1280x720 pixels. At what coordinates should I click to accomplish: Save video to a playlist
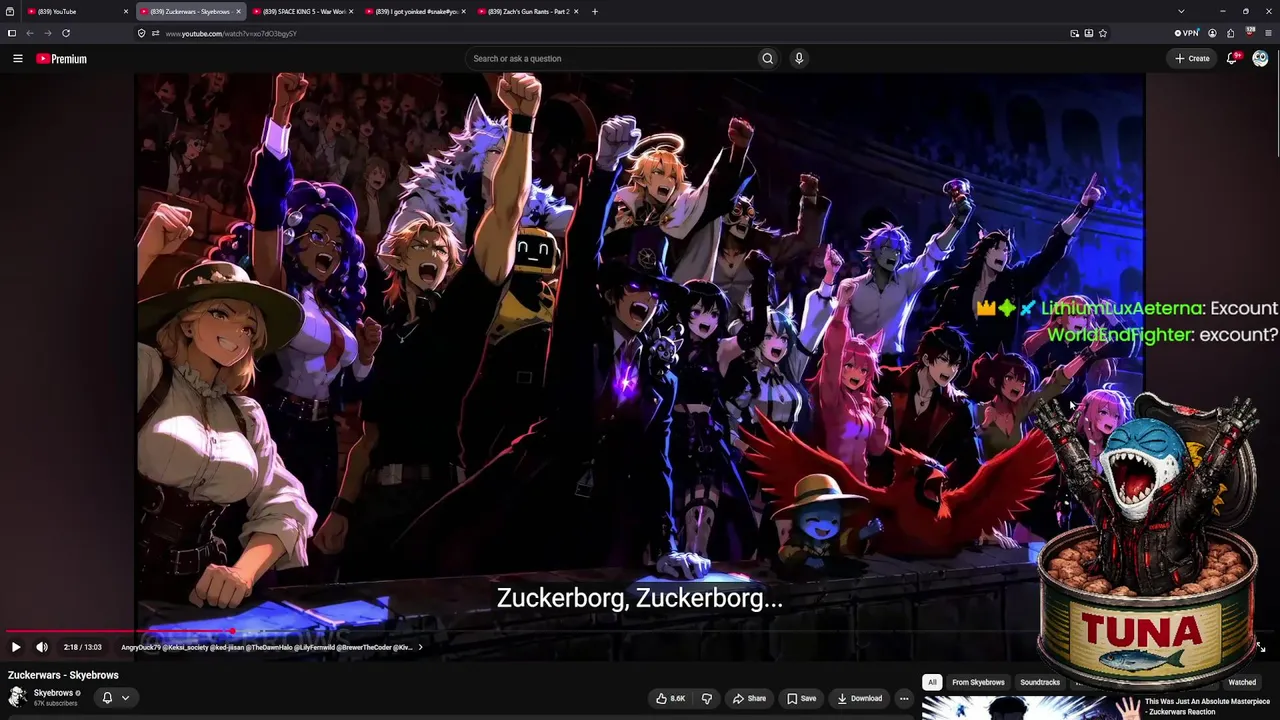pyautogui.click(x=802, y=698)
